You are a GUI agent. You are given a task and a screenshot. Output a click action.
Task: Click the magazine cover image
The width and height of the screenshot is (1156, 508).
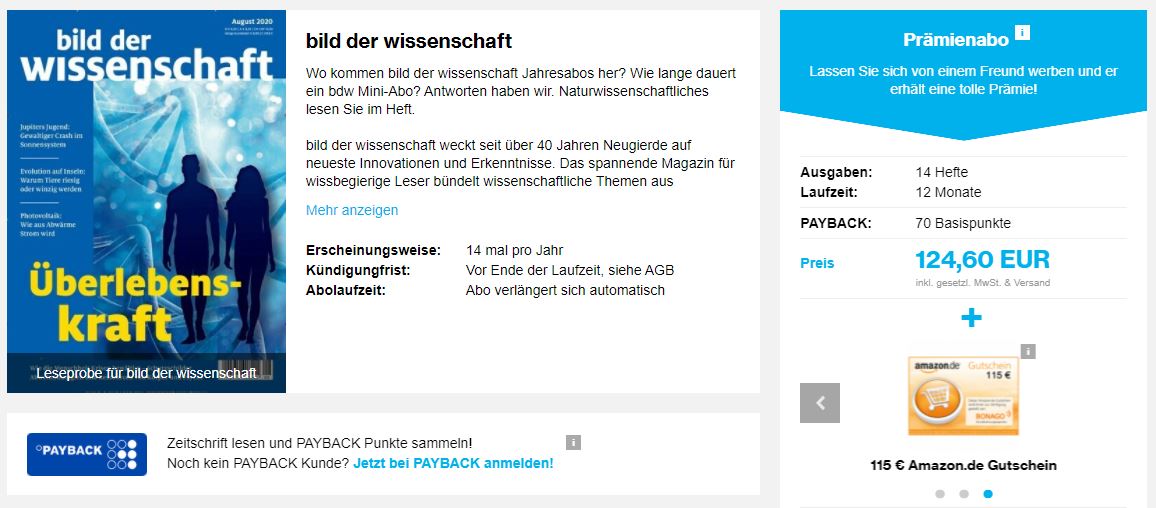tap(146, 190)
